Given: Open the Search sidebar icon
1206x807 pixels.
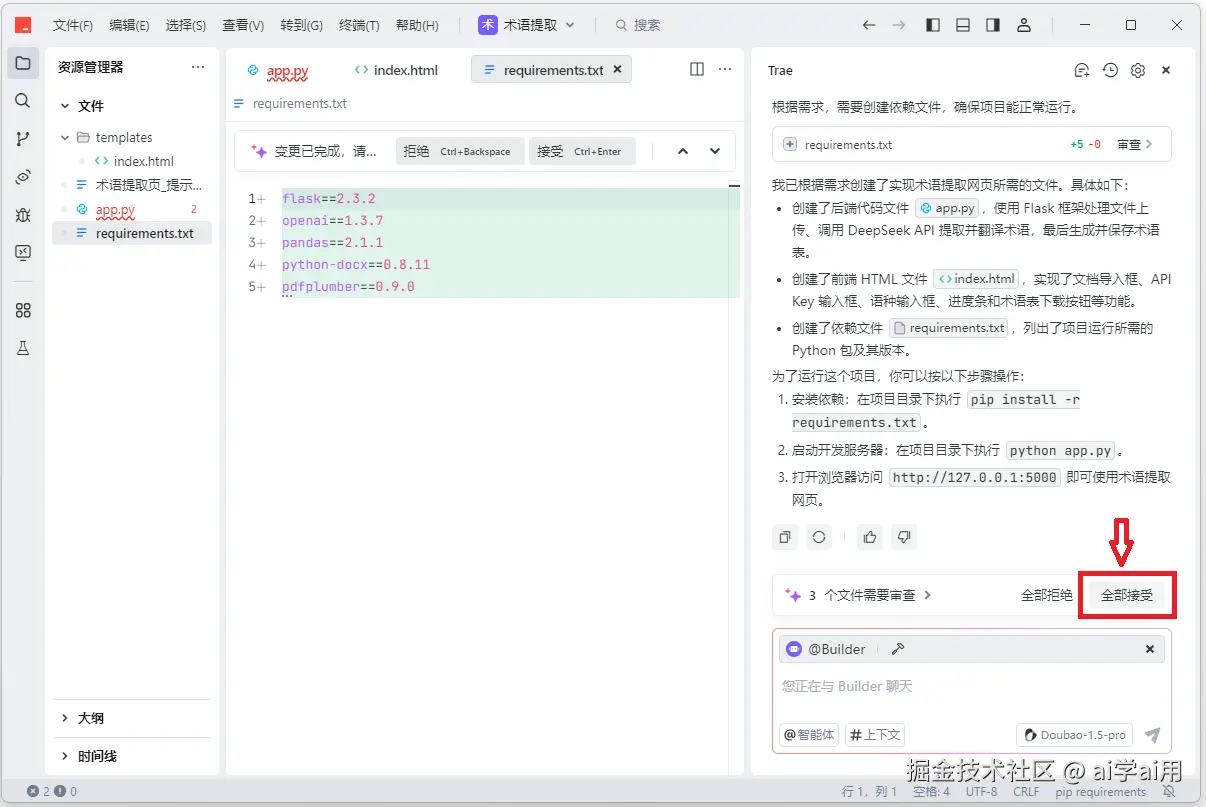Looking at the screenshot, I should coord(22,101).
